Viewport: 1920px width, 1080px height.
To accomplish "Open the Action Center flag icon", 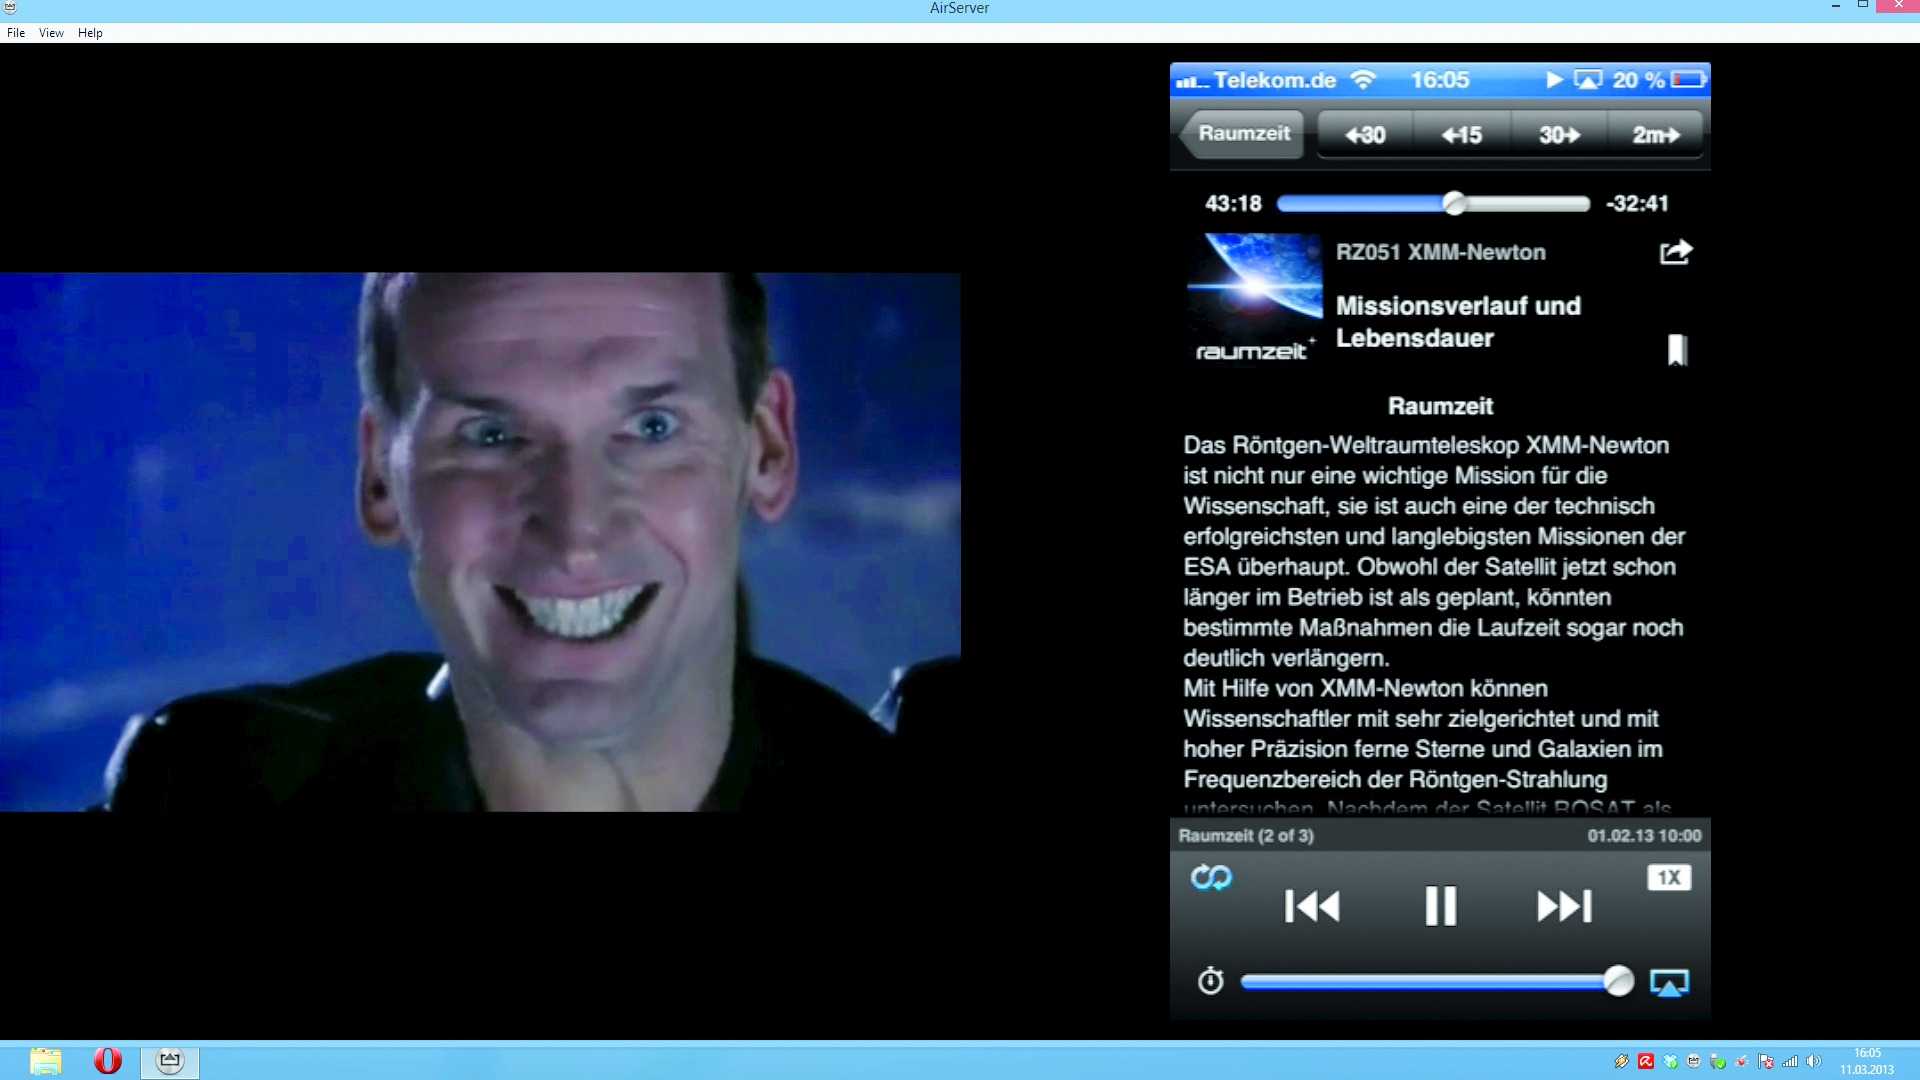I will click(x=1766, y=1061).
